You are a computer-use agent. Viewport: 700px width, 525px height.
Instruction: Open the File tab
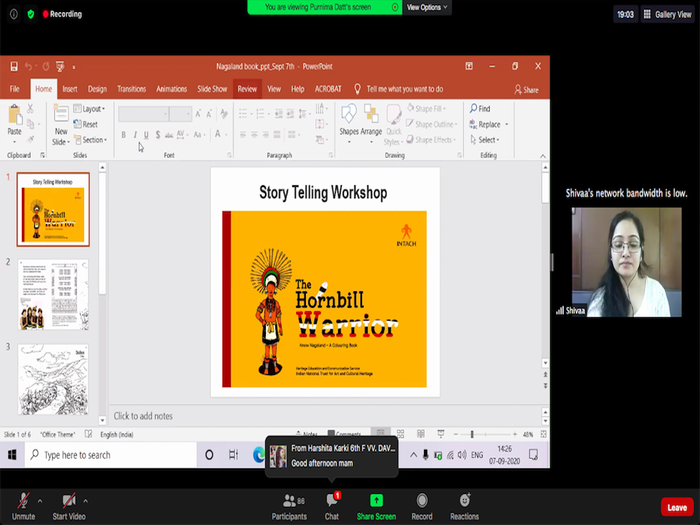[x=15, y=89]
